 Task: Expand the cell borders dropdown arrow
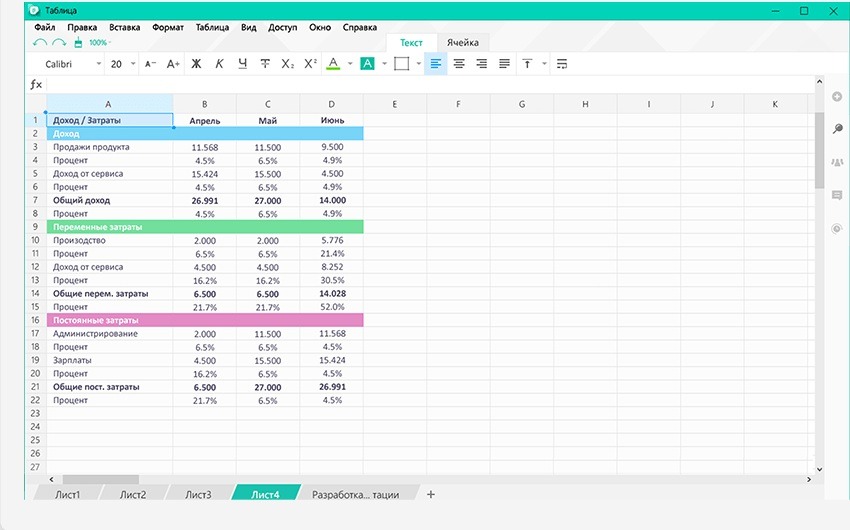[x=418, y=64]
